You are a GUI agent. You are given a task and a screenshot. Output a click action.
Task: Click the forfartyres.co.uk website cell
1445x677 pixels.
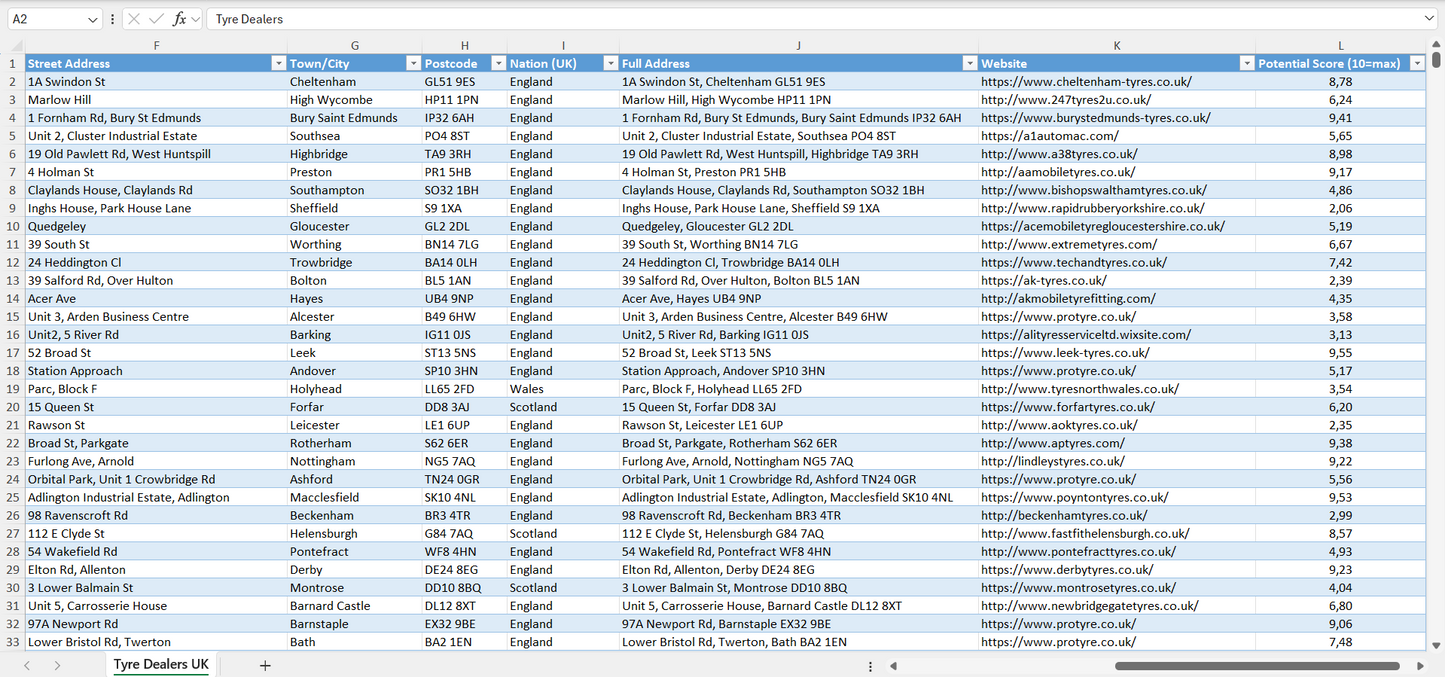[x=1067, y=407]
